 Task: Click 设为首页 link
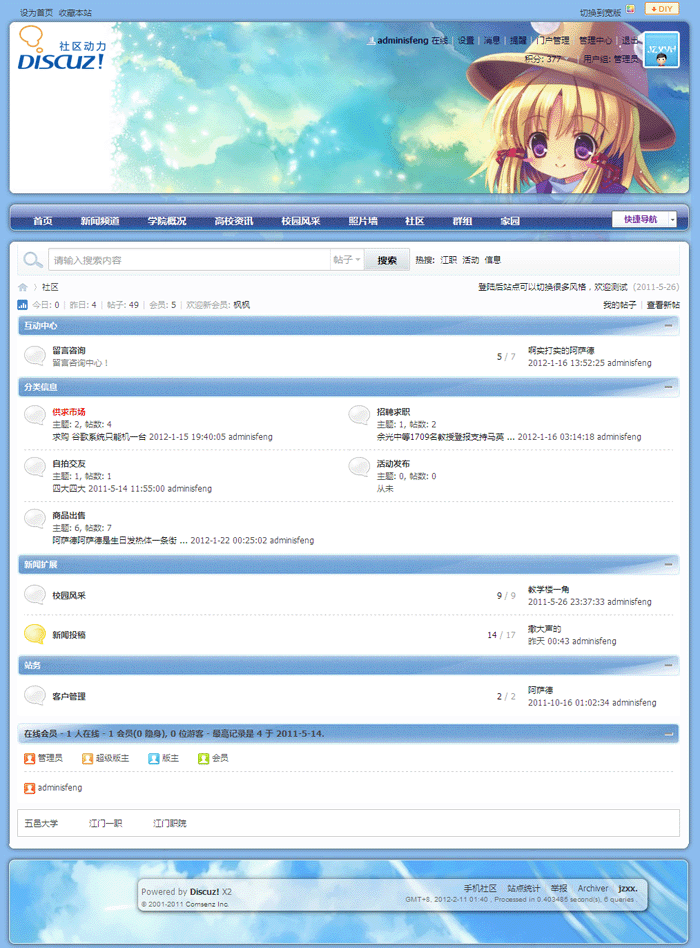point(36,13)
